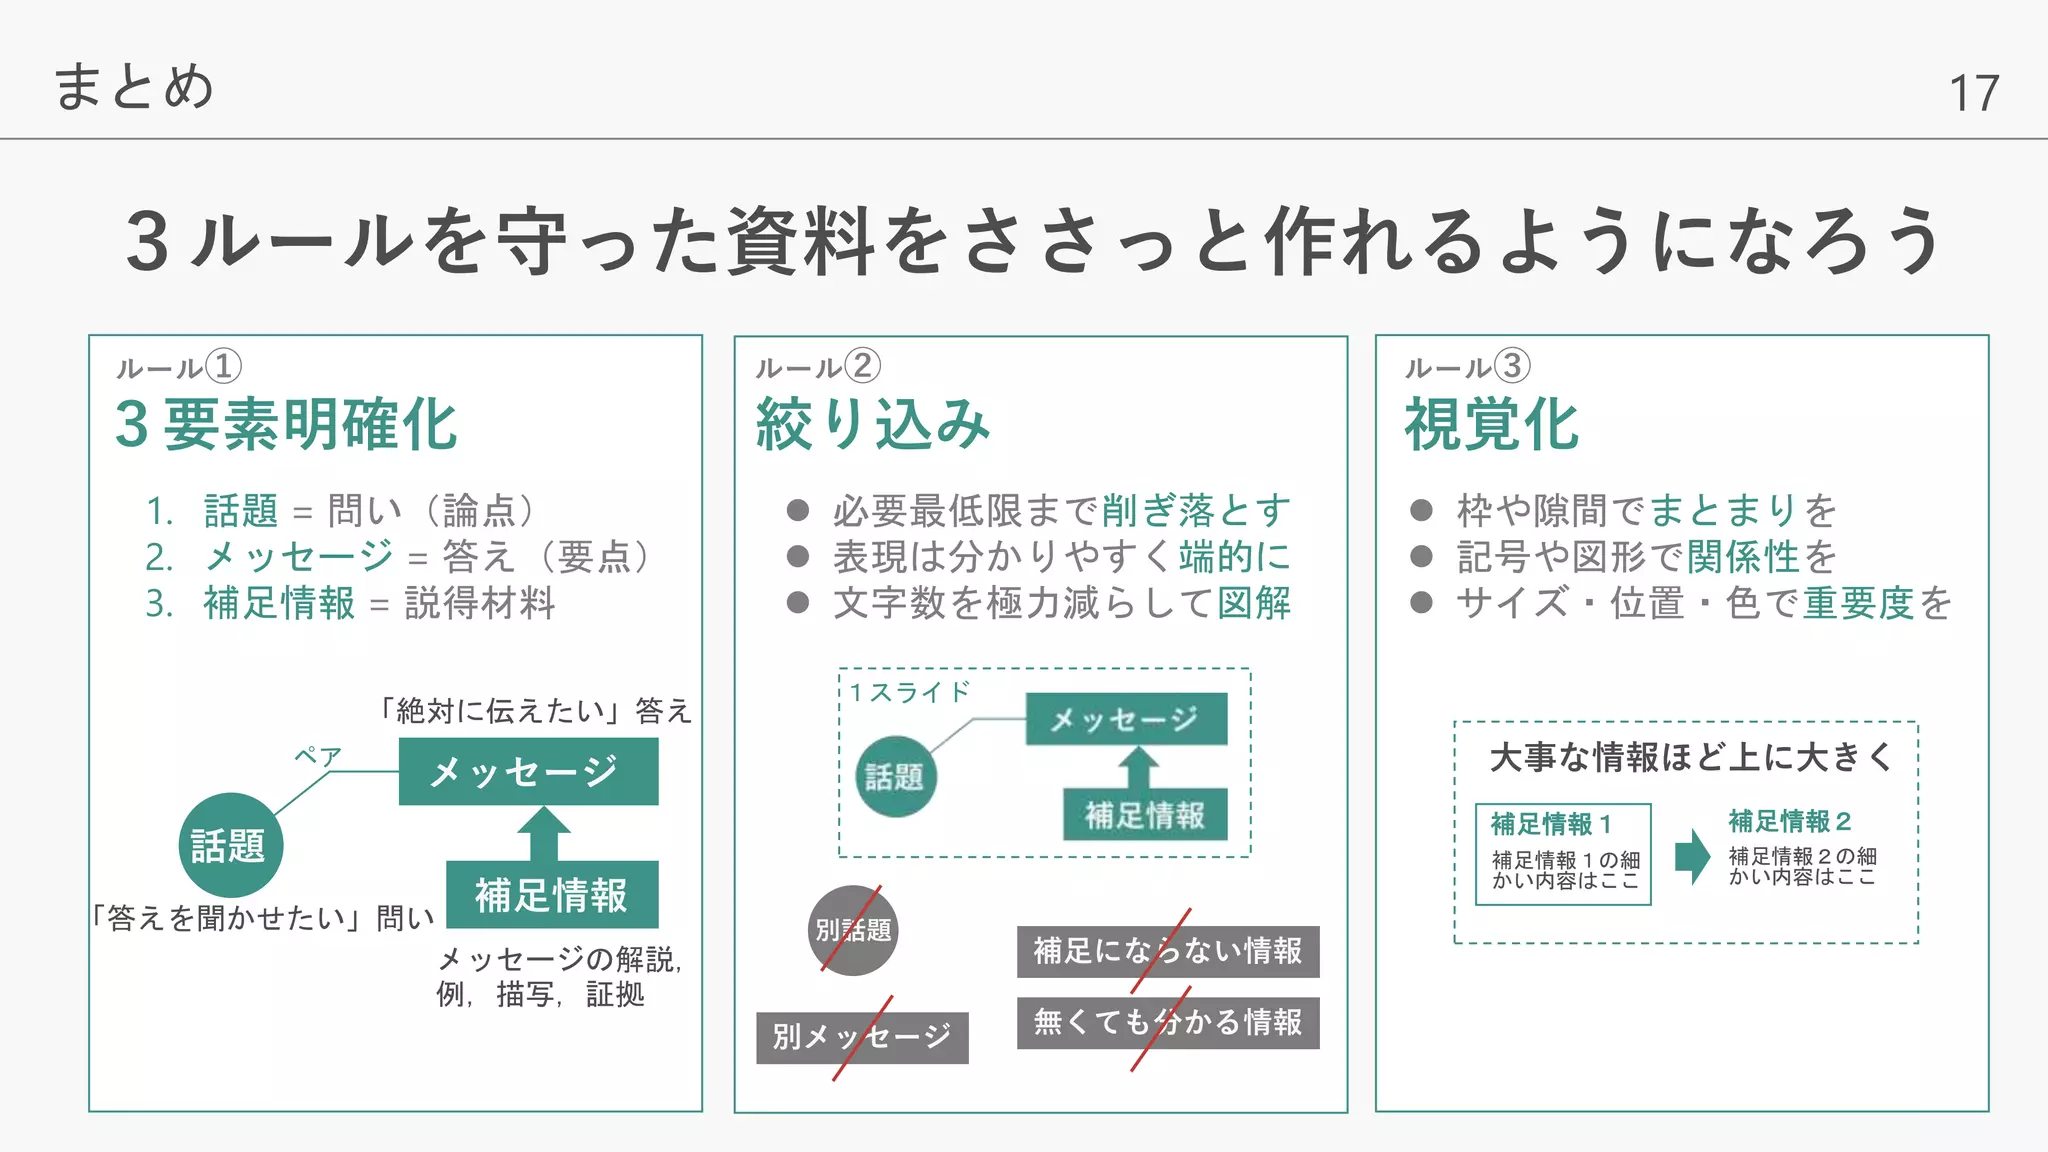Click the crossed-out 補足にならない情報 box
This screenshot has width=2048, height=1152.
pos(1168,951)
